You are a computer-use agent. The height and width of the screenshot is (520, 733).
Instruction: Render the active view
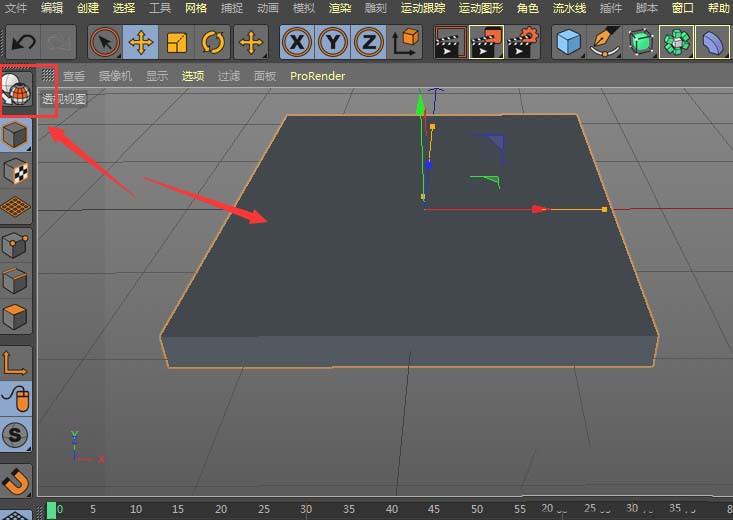pyautogui.click(x=450, y=43)
